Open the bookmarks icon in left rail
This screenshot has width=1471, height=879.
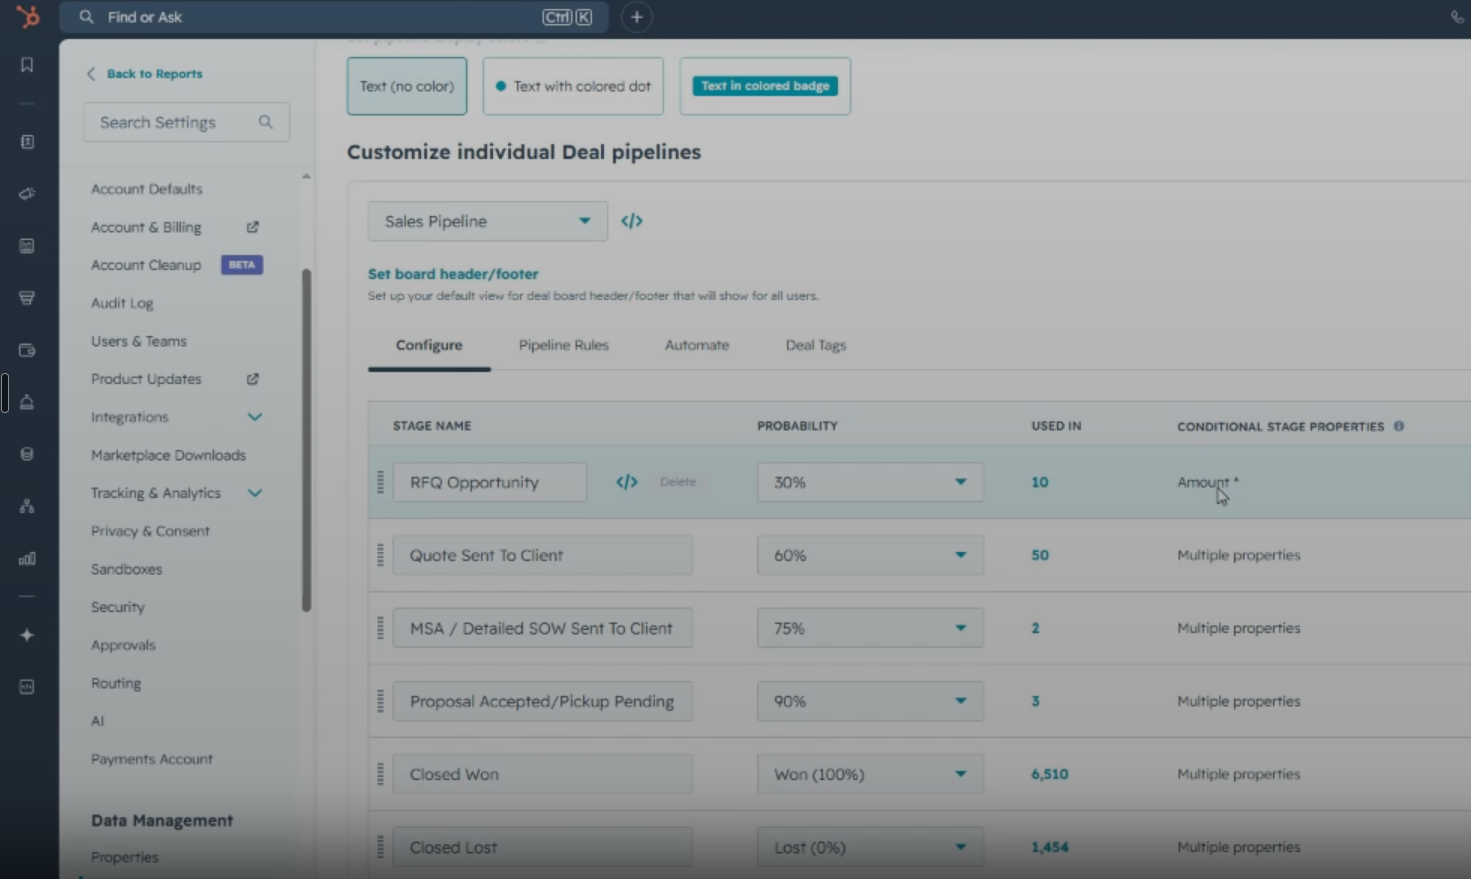27,65
